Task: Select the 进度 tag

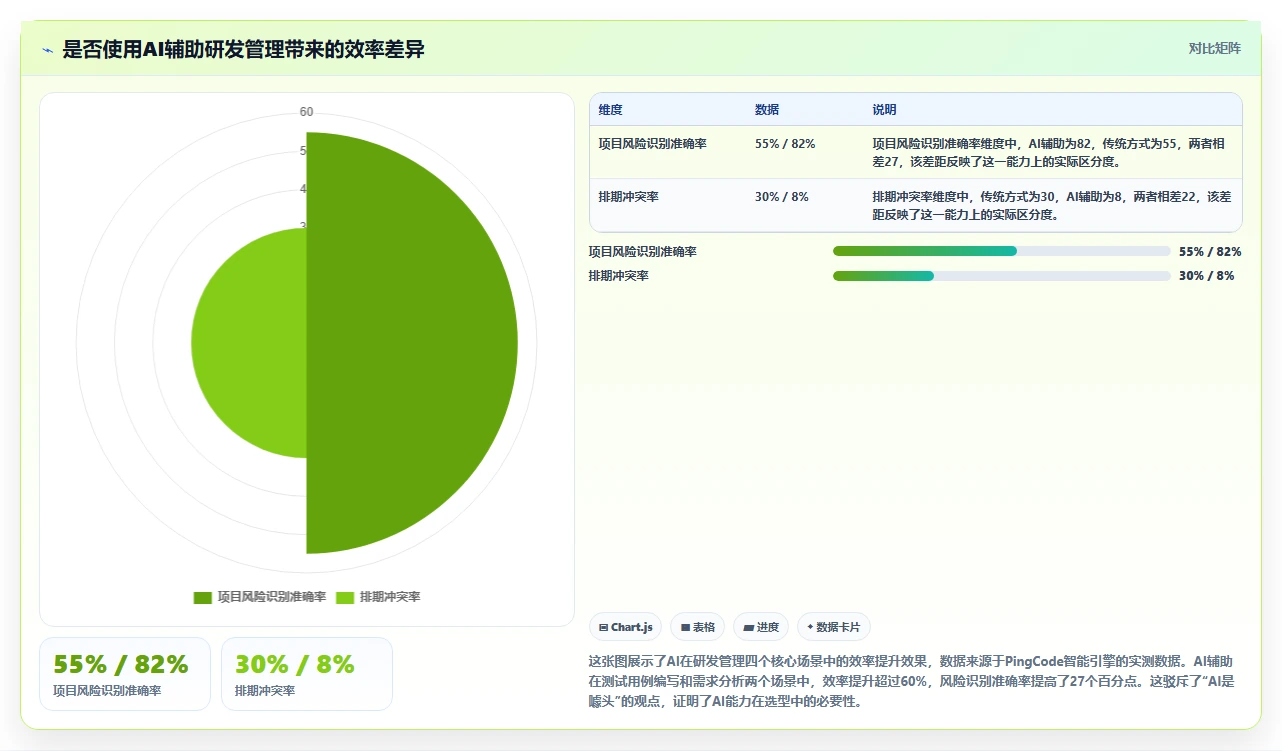Action: coord(761,627)
